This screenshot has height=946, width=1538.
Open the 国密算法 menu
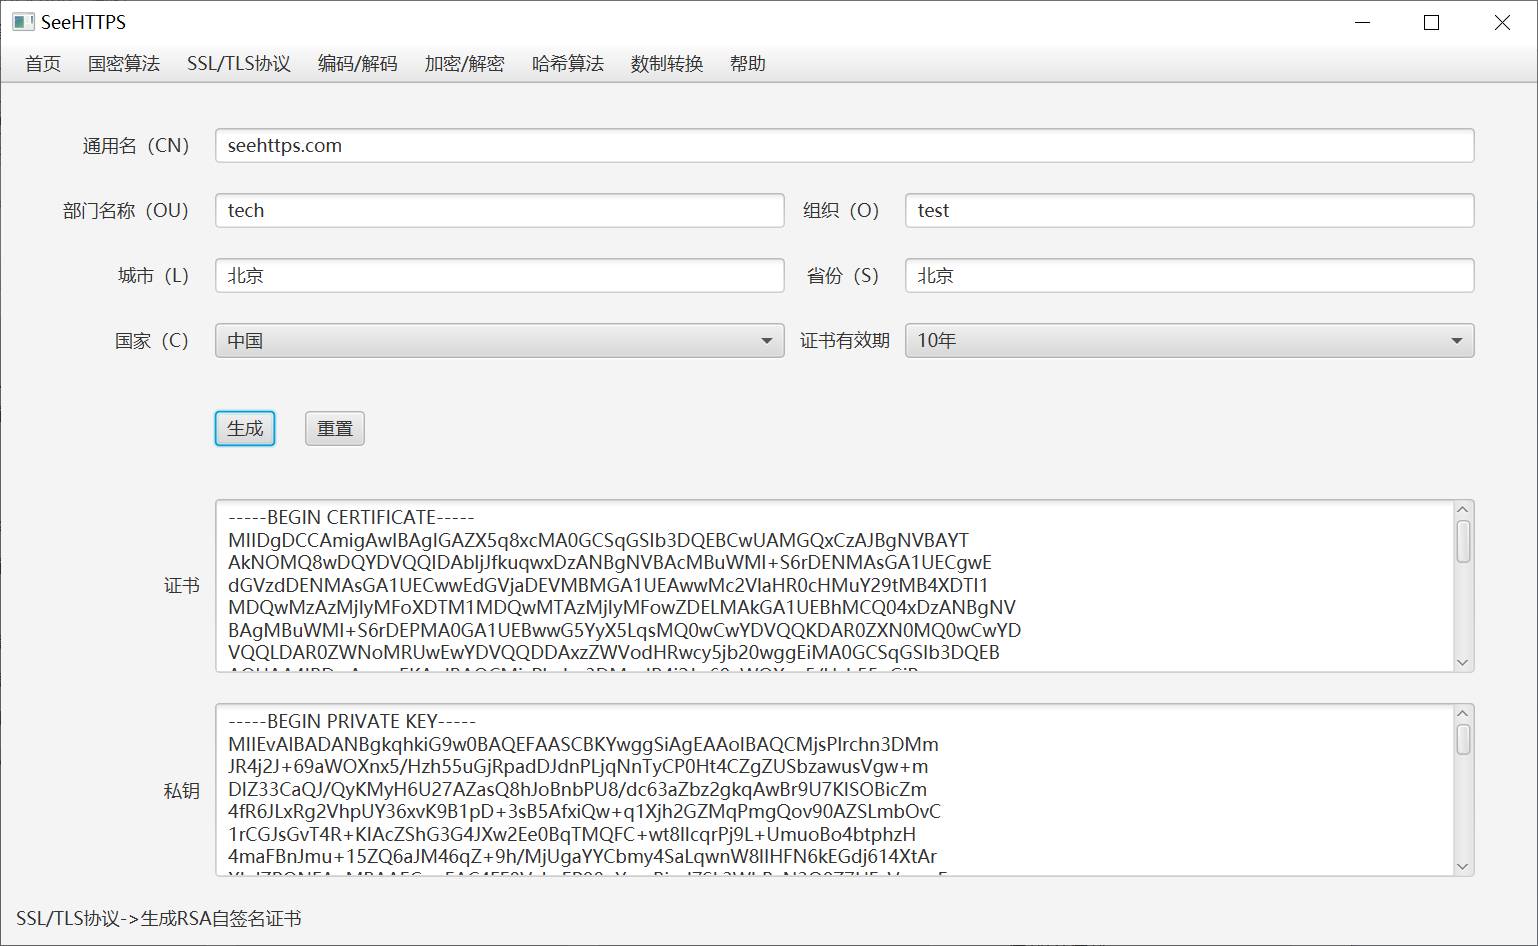(124, 64)
